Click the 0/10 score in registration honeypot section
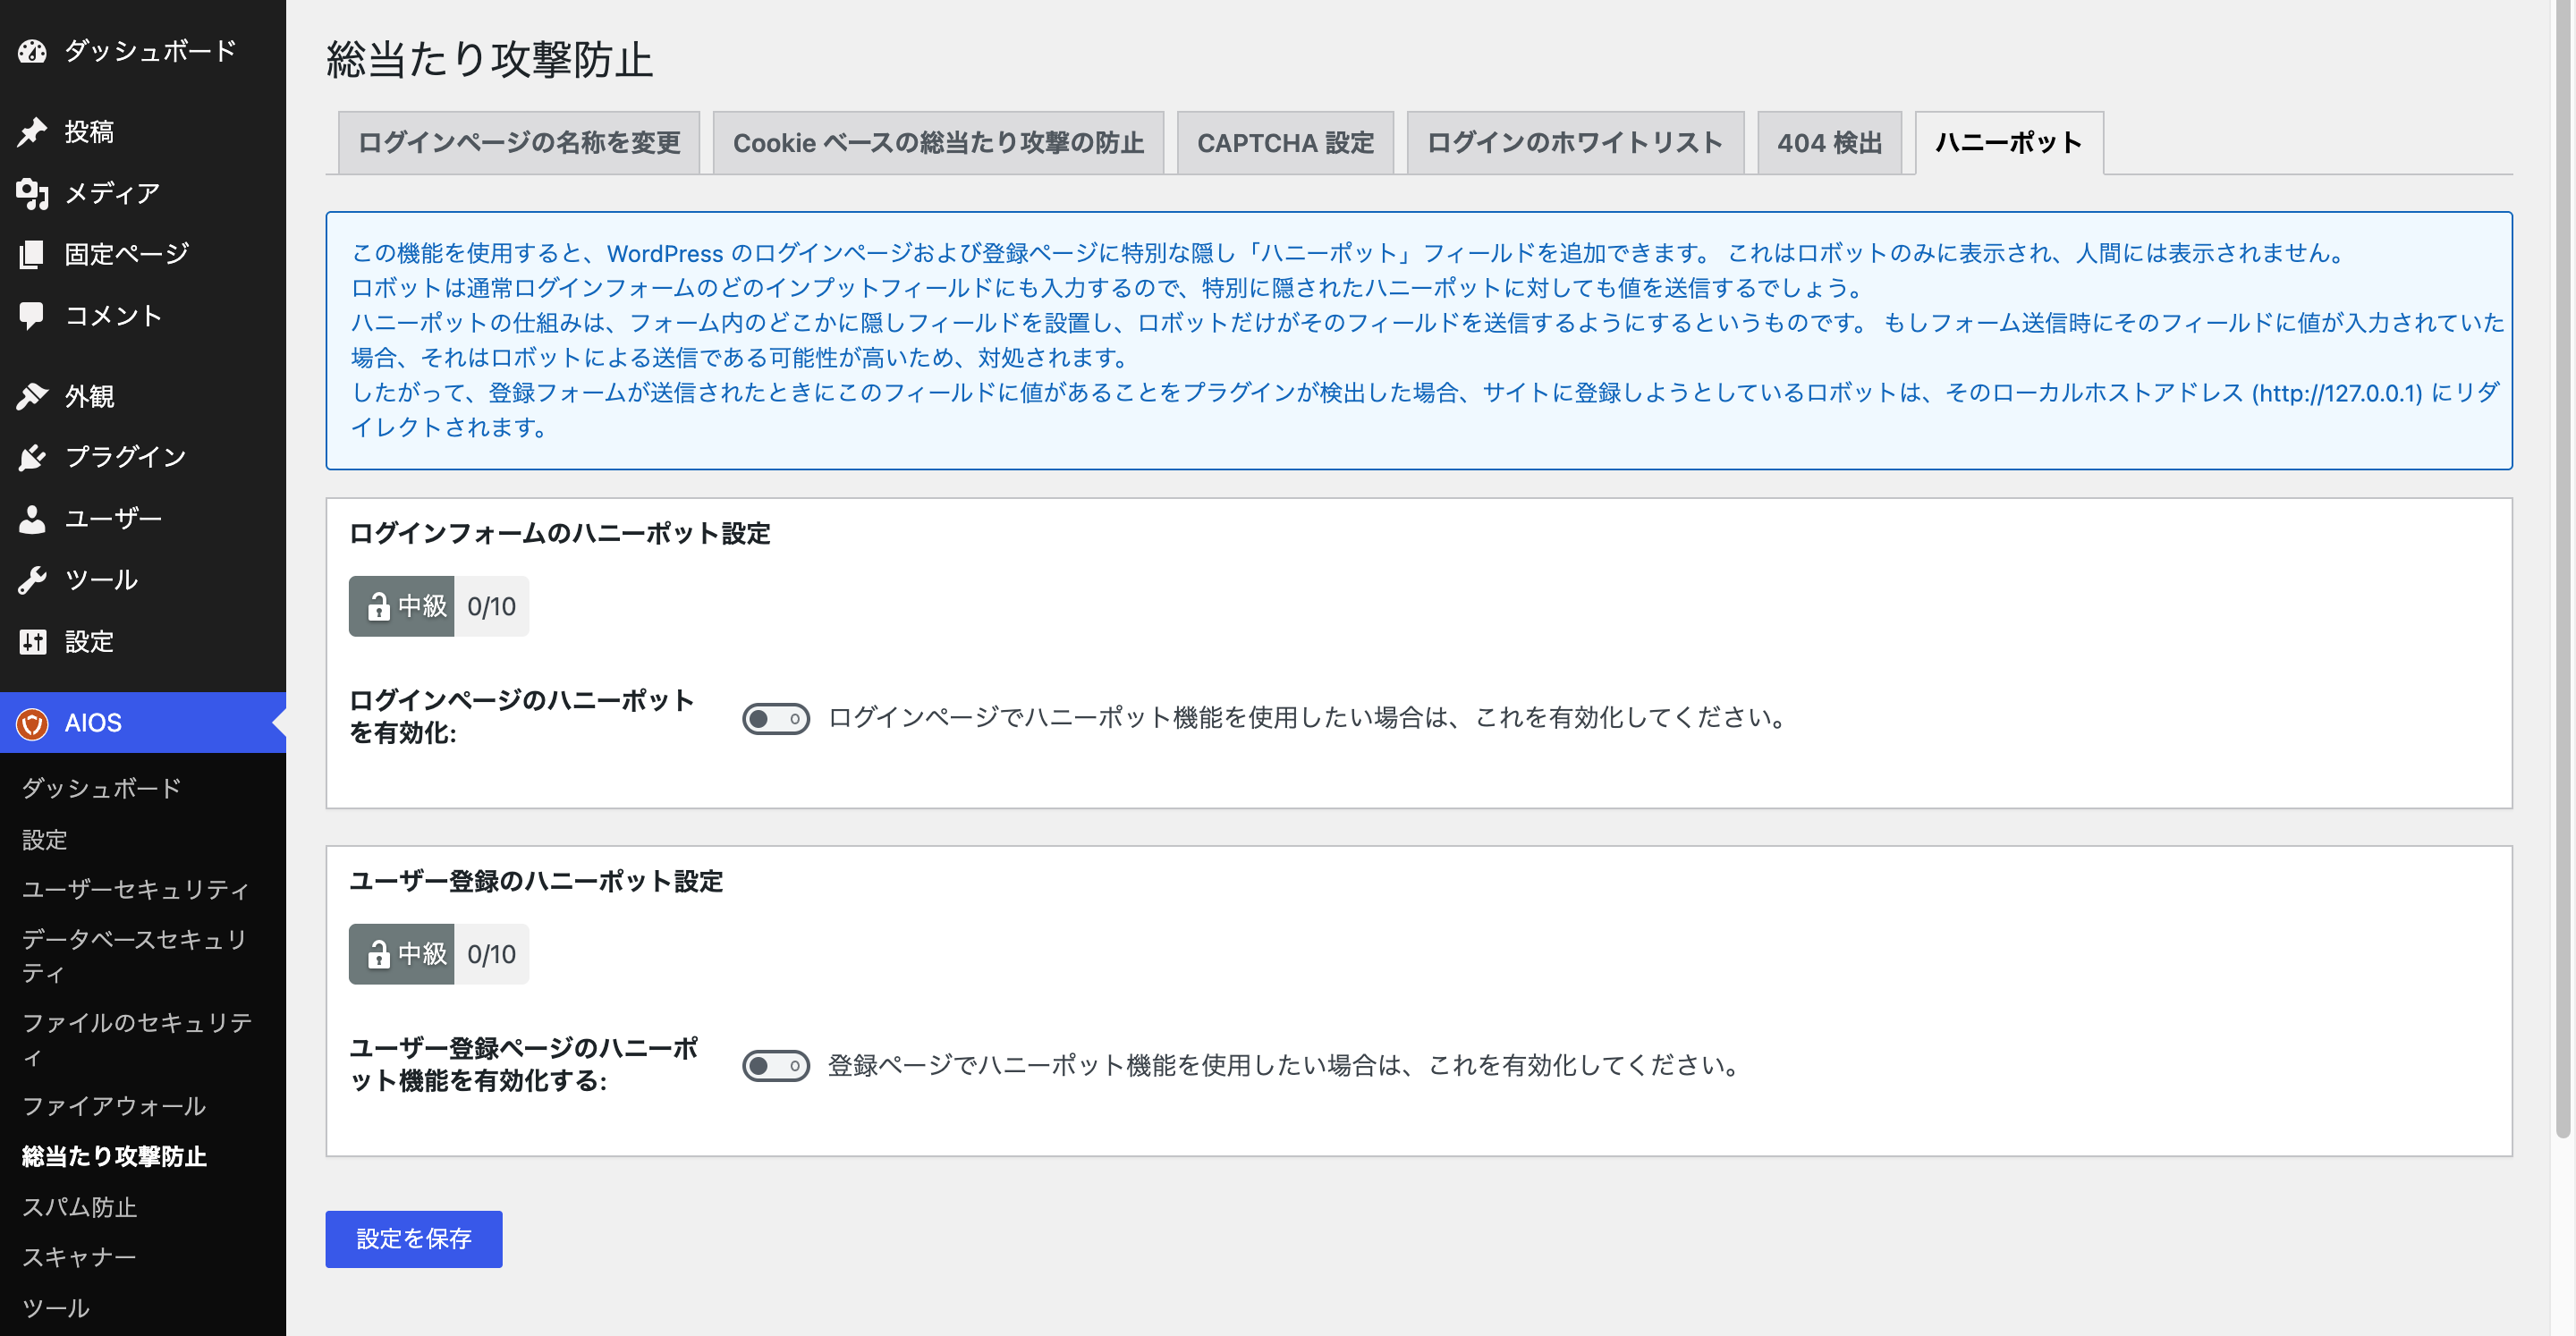The width and height of the screenshot is (2576, 1336). (491, 955)
